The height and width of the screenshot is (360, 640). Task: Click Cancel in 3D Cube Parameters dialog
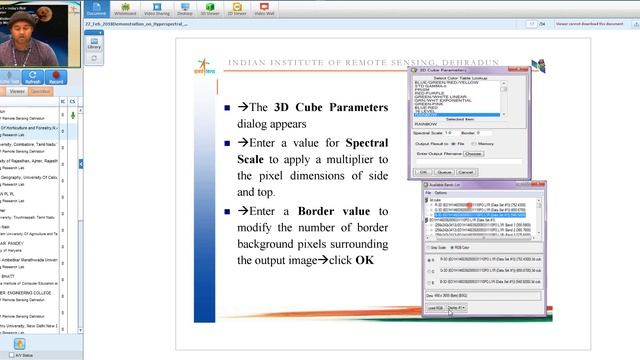click(x=465, y=172)
